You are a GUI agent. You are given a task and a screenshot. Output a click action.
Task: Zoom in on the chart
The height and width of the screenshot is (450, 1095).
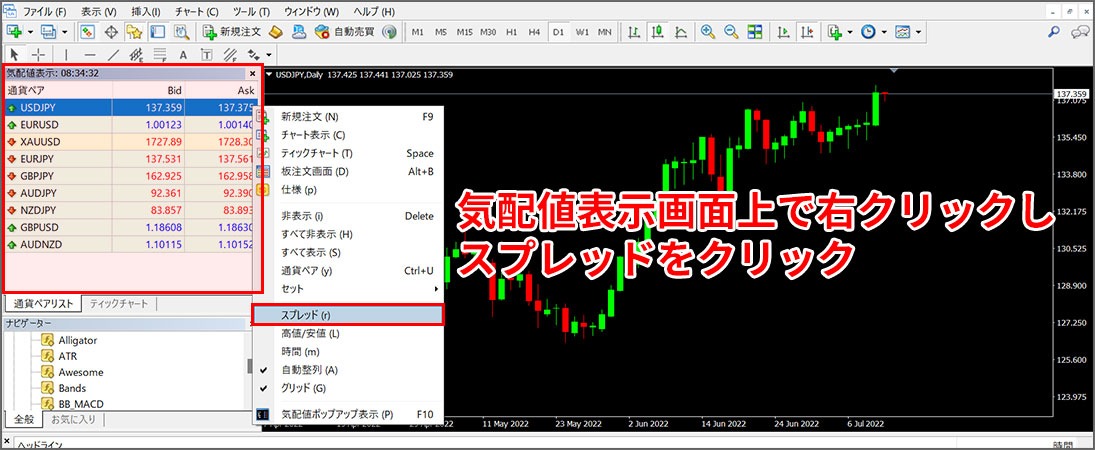(708, 31)
